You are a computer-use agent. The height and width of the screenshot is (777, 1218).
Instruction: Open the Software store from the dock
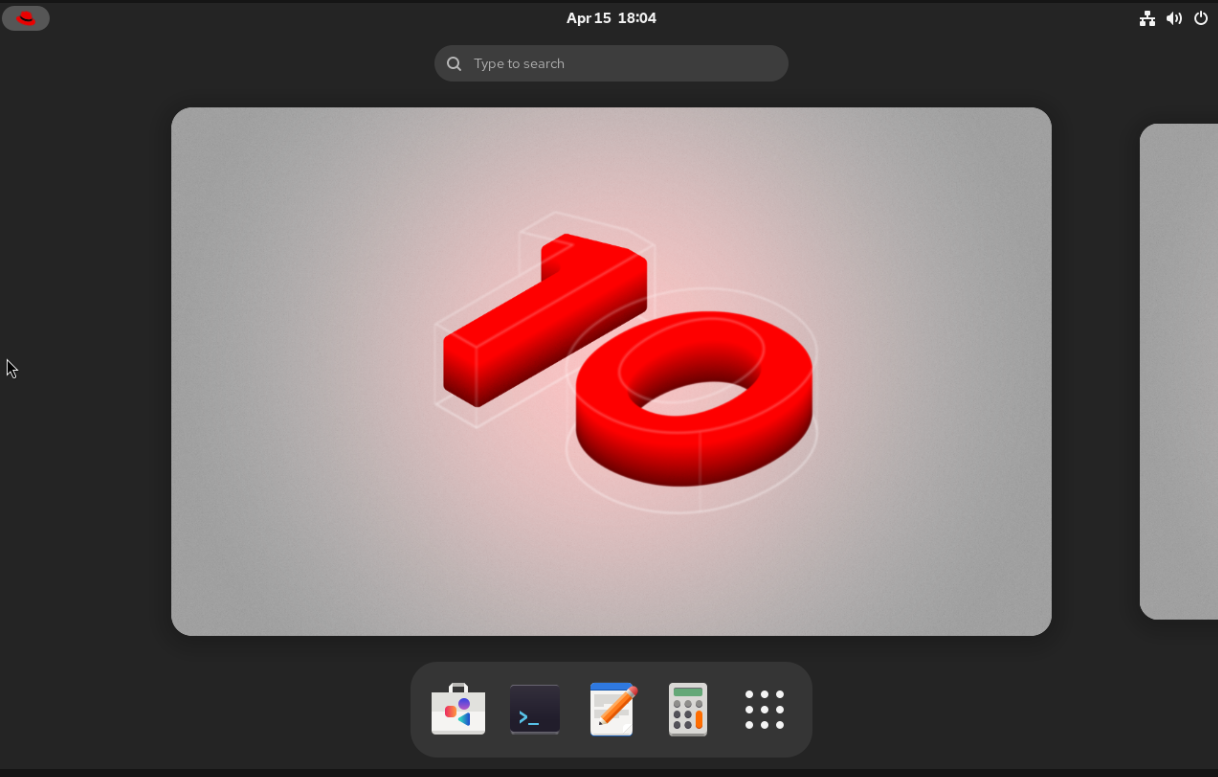pos(458,709)
